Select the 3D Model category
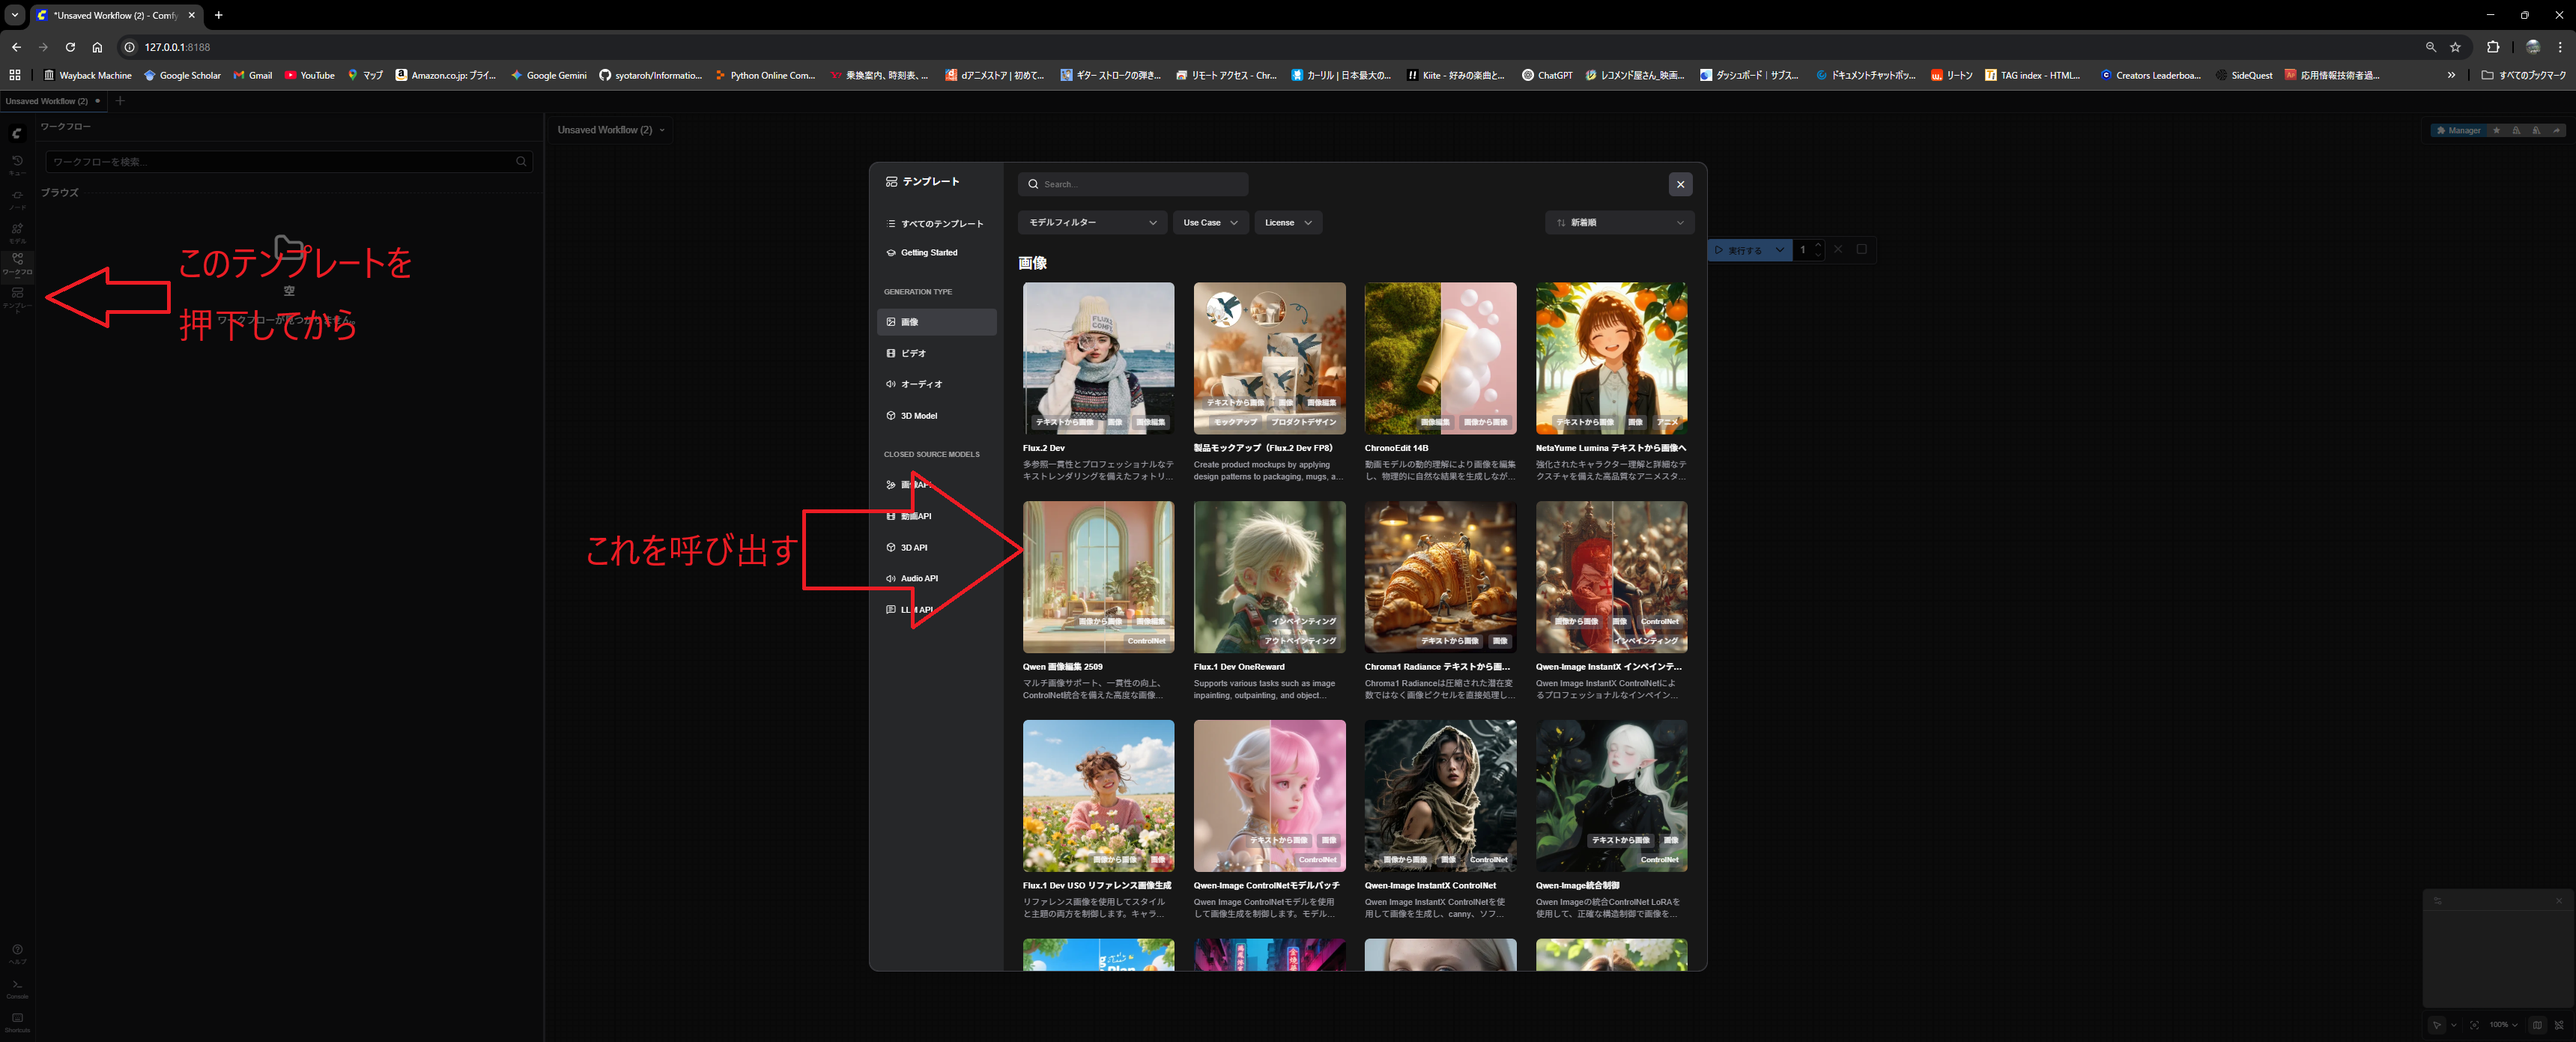The width and height of the screenshot is (2576, 1042). 918,416
